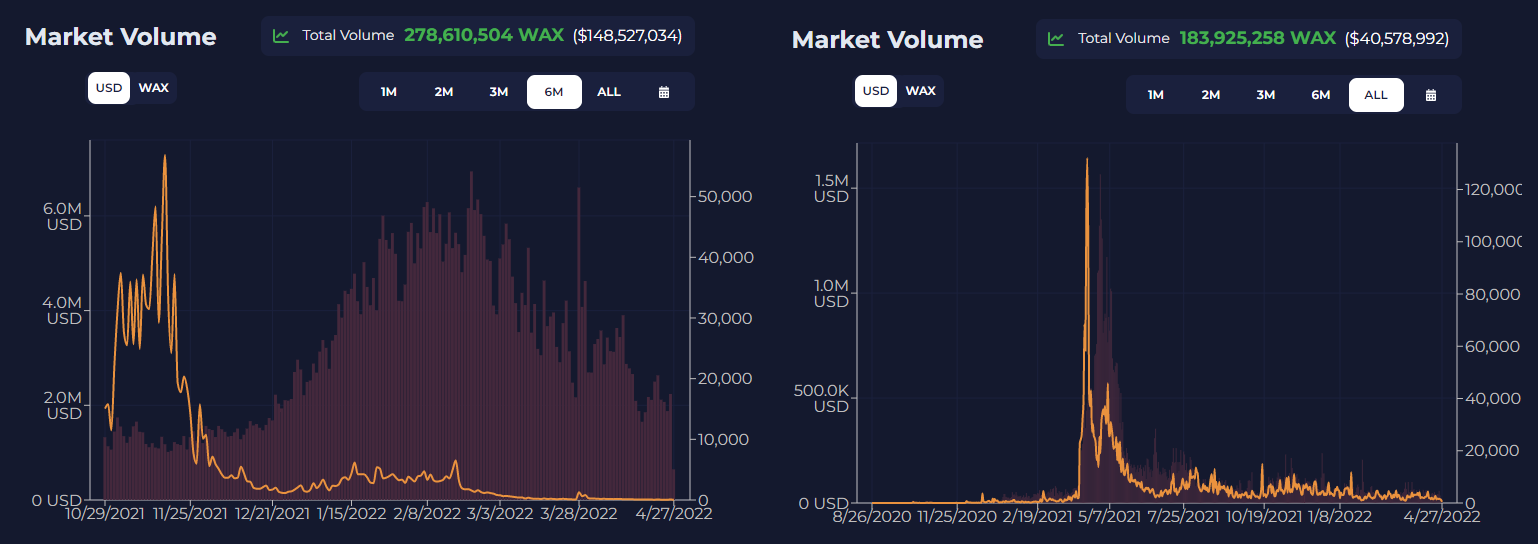Click the 500.0K USD axis label

820,398
